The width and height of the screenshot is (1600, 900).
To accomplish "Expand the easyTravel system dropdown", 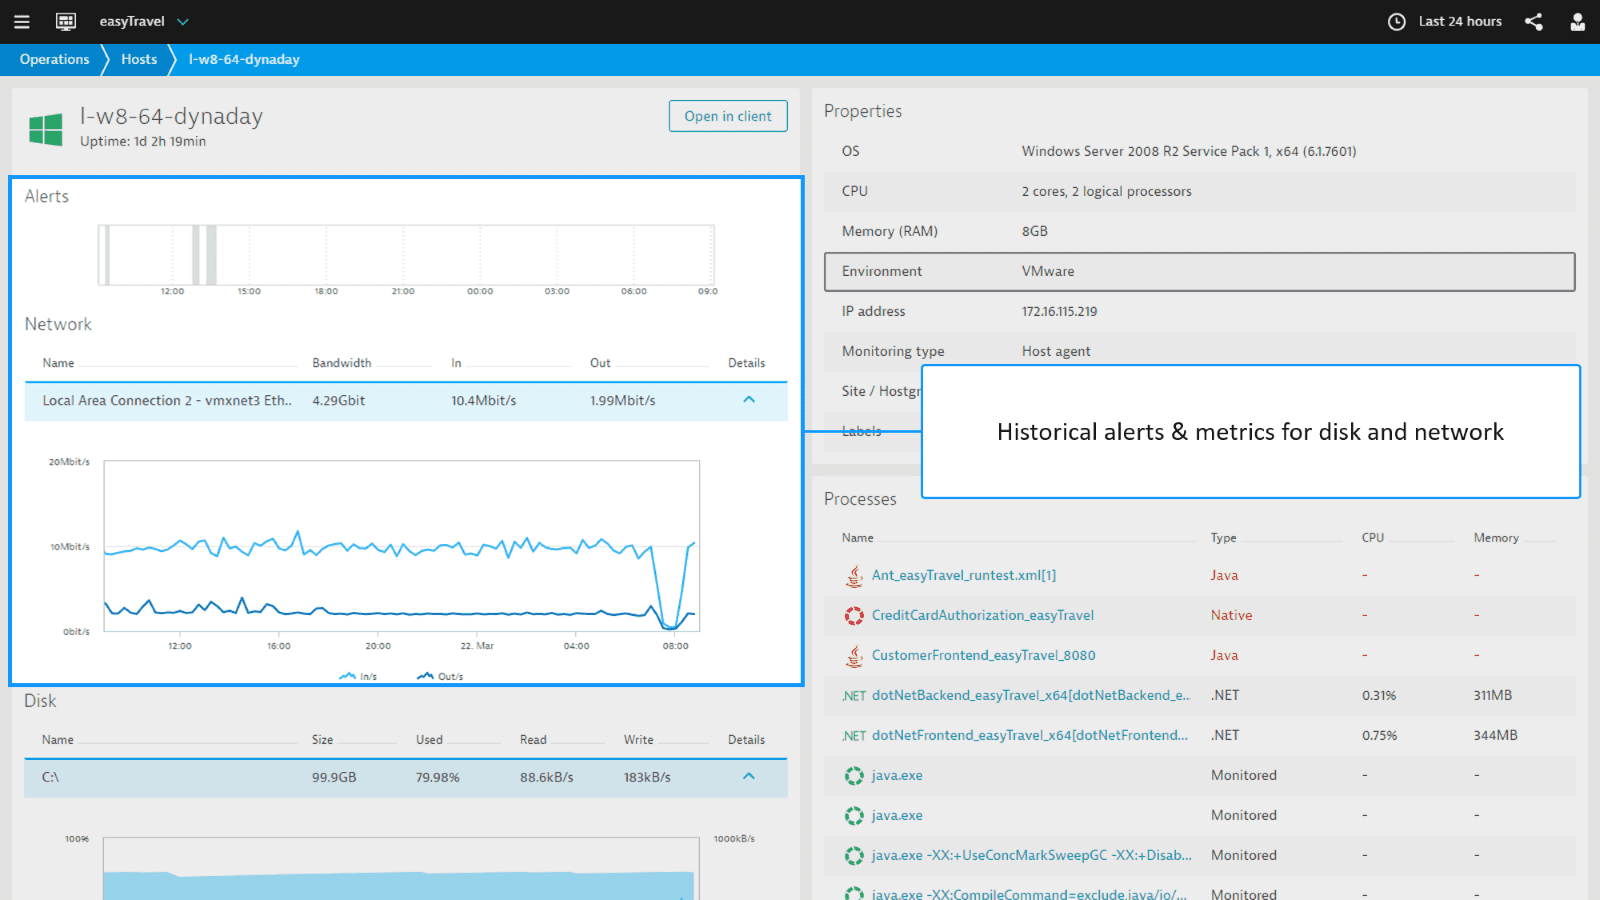I will point(182,22).
